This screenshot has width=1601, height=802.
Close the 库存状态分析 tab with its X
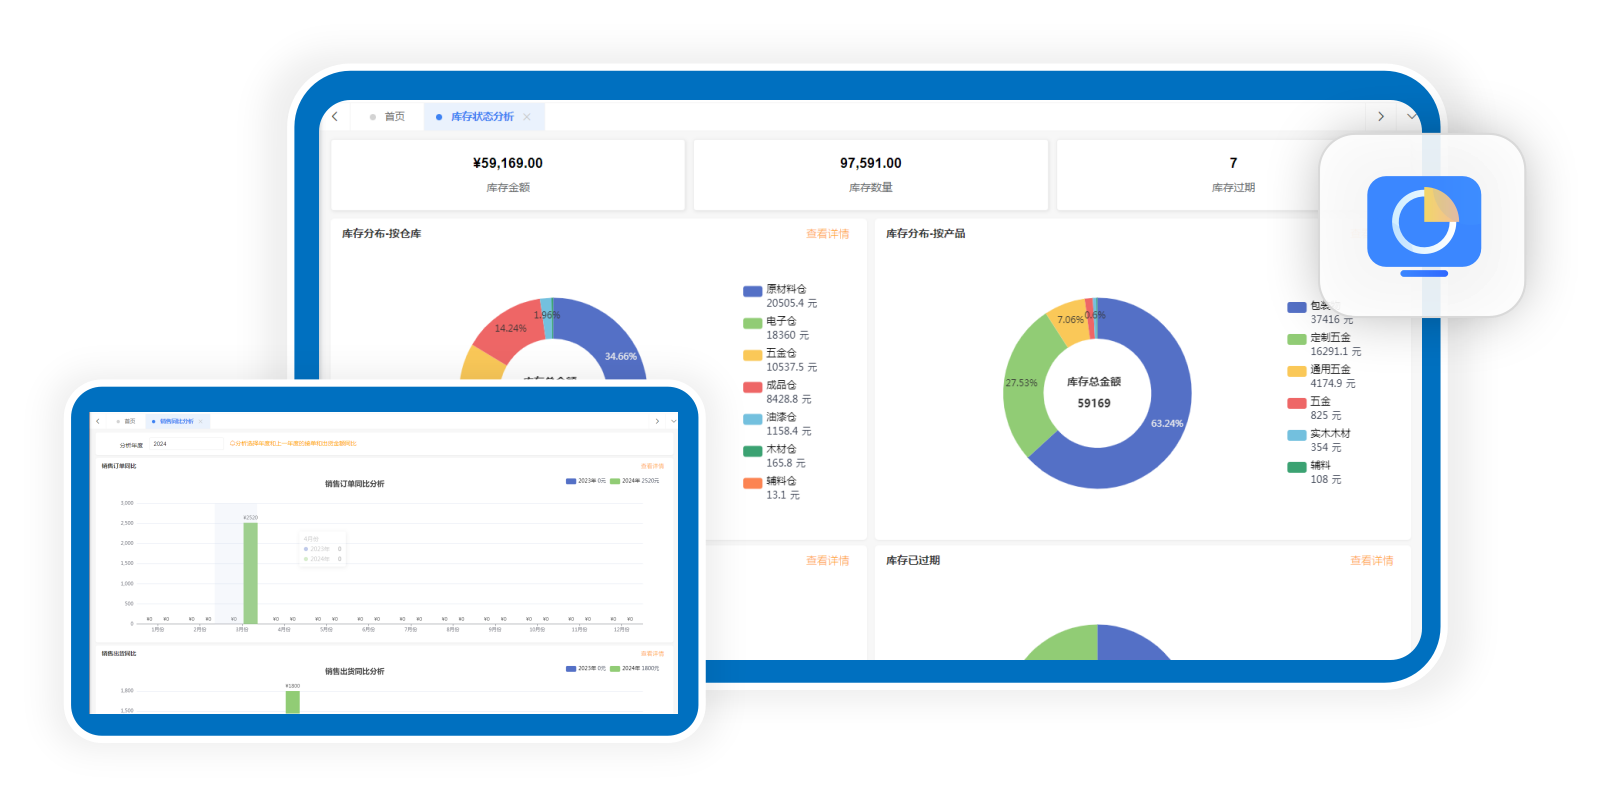527,117
